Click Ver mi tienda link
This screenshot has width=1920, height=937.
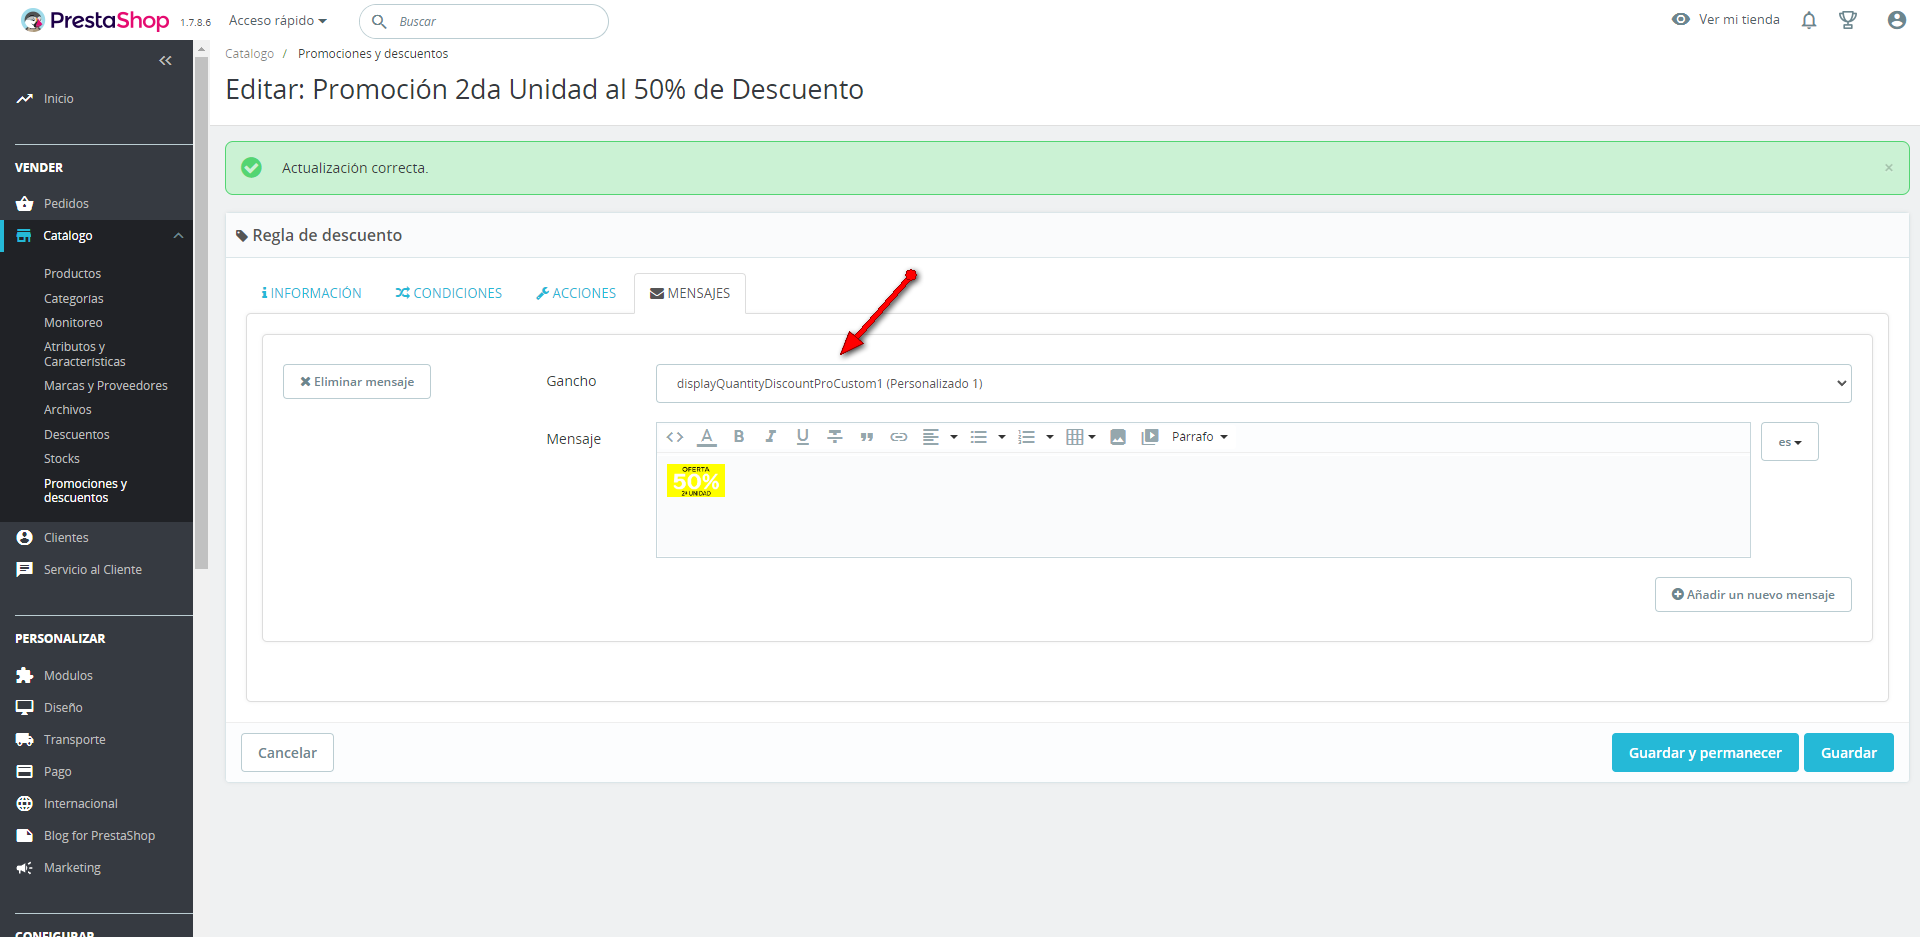pyautogui.click(x=1726, y=20)
